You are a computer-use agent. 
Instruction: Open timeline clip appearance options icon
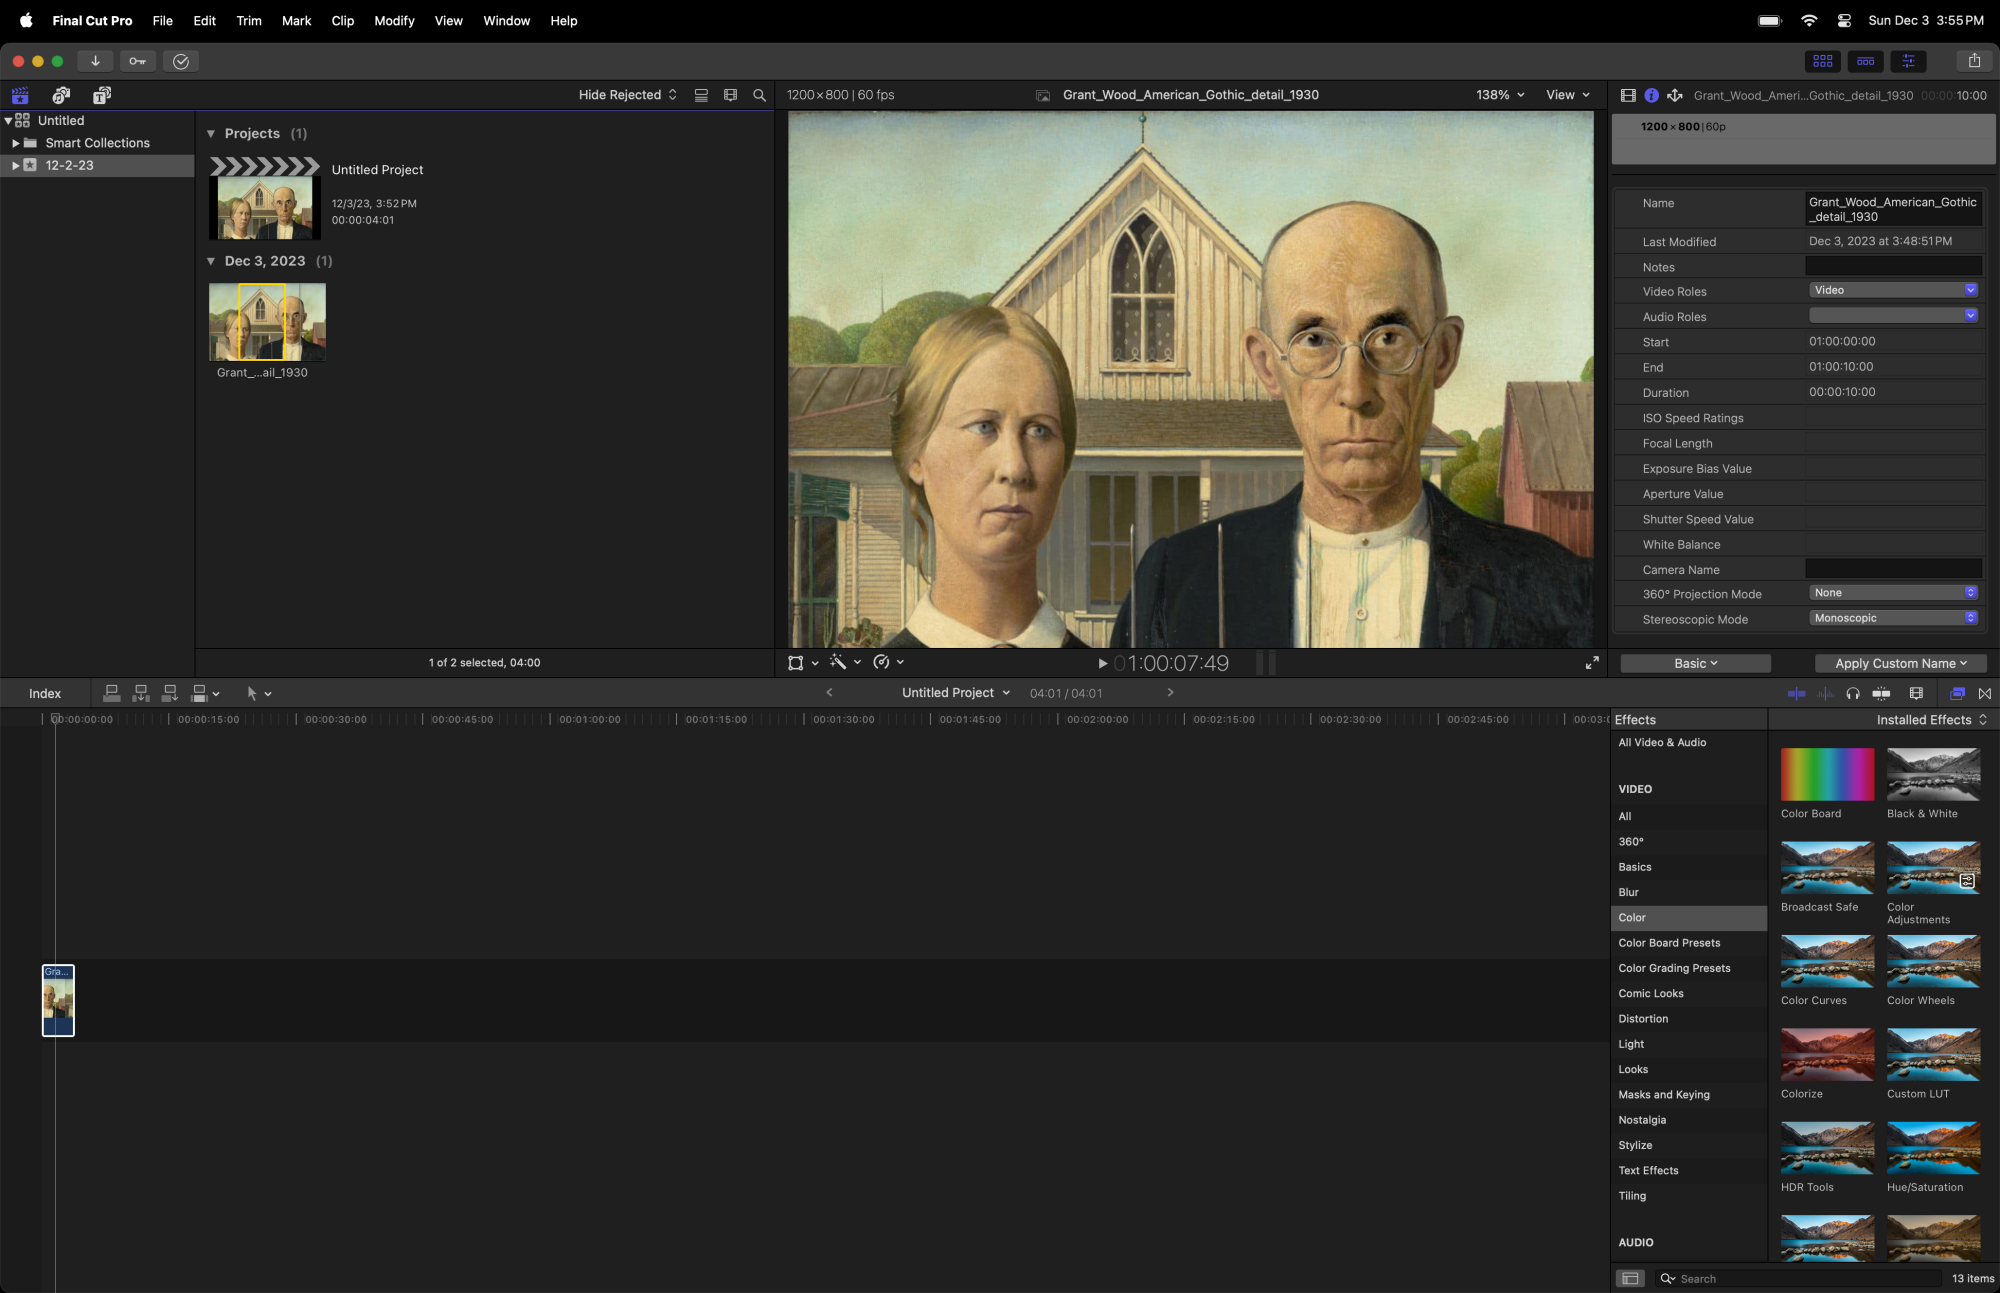pos(1916,693)
